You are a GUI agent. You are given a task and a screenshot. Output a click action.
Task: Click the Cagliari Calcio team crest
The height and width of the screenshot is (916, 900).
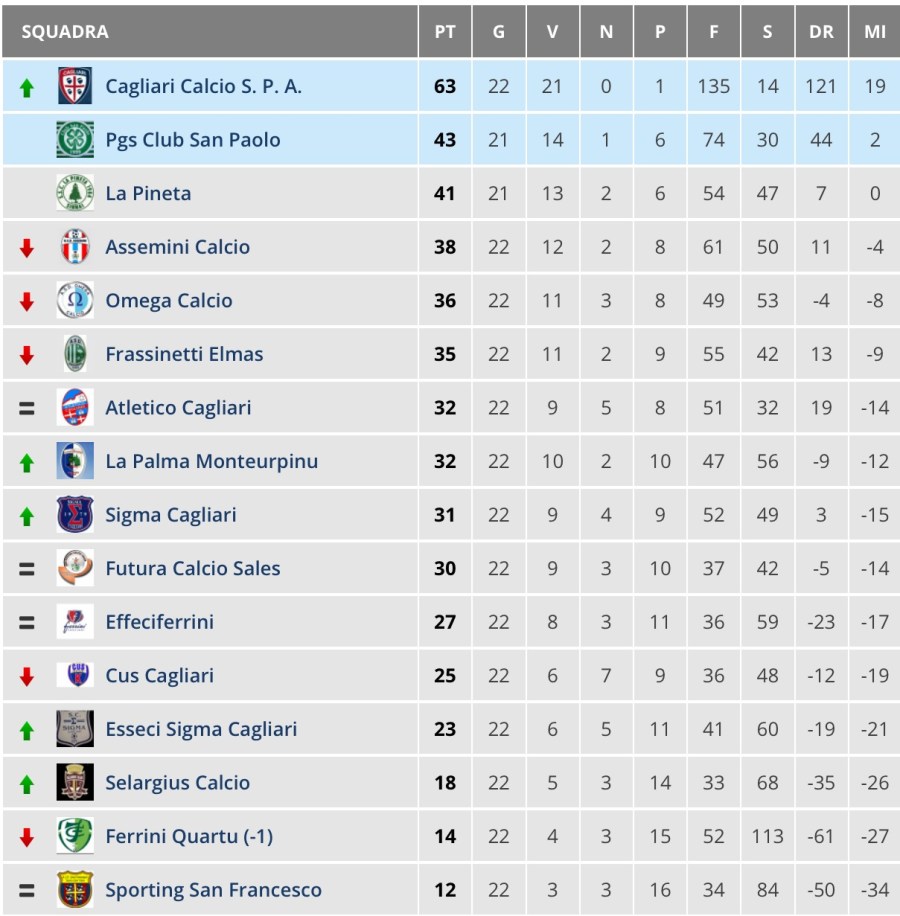click(75, 86)
